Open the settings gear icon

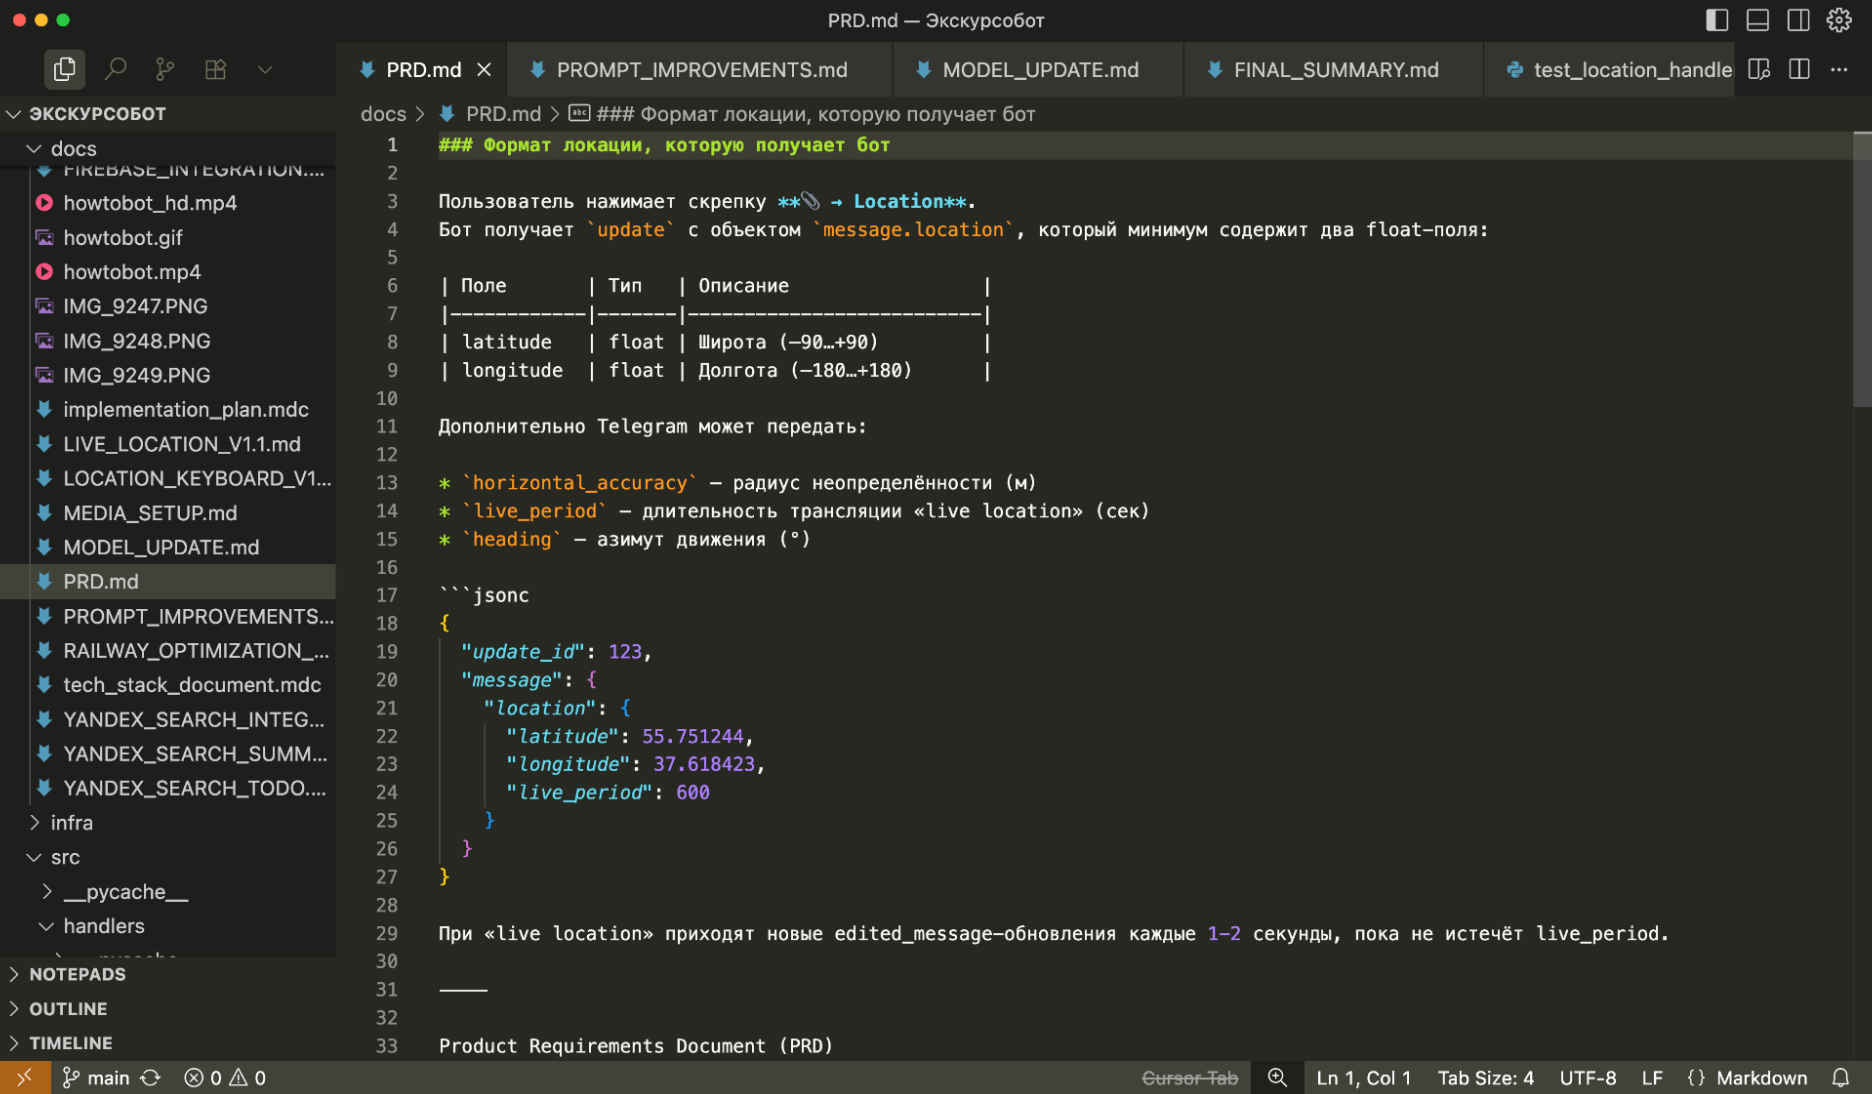pos(1838,20)
